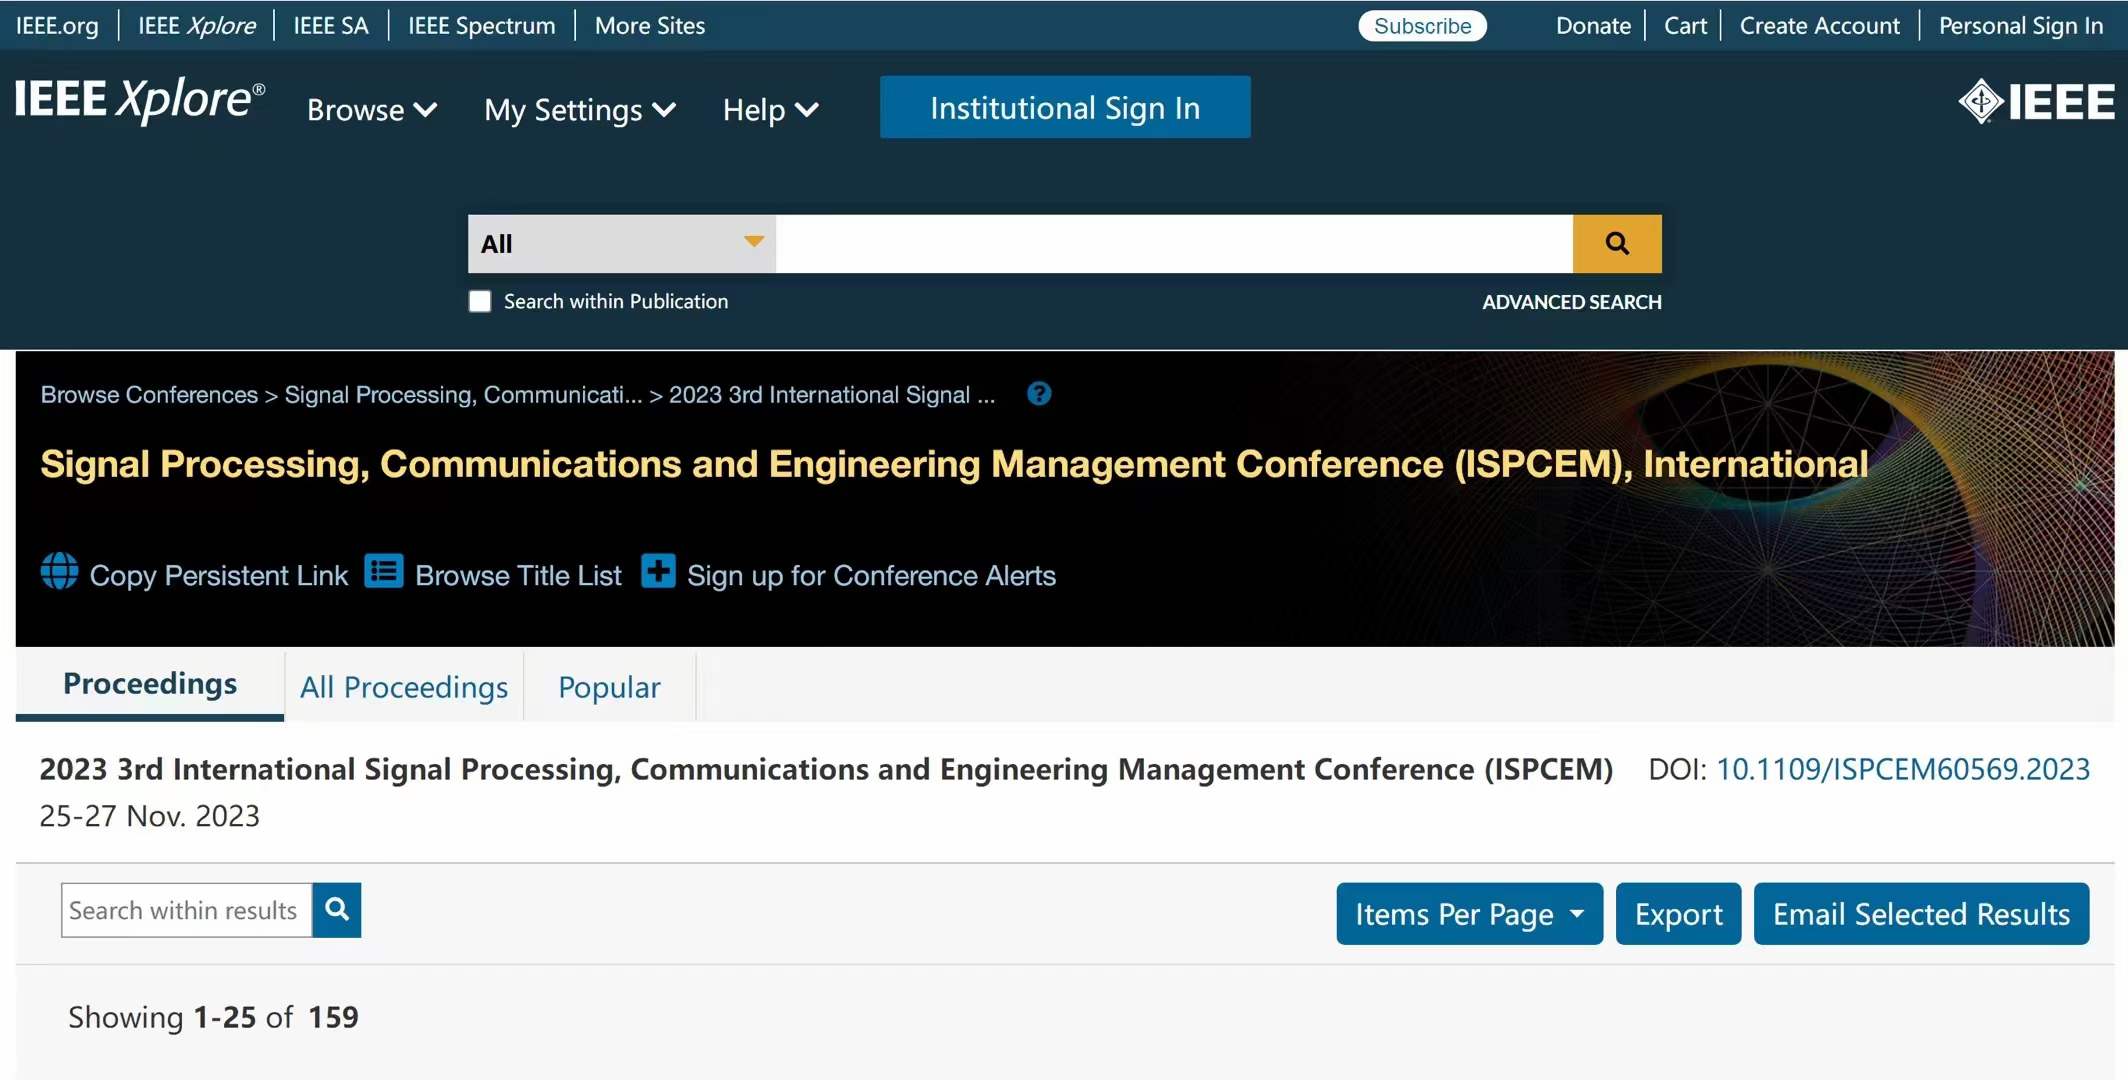Click the IEEE Xplore logo
This screenshot has width=2128, height=1080.
coord(140,100)
